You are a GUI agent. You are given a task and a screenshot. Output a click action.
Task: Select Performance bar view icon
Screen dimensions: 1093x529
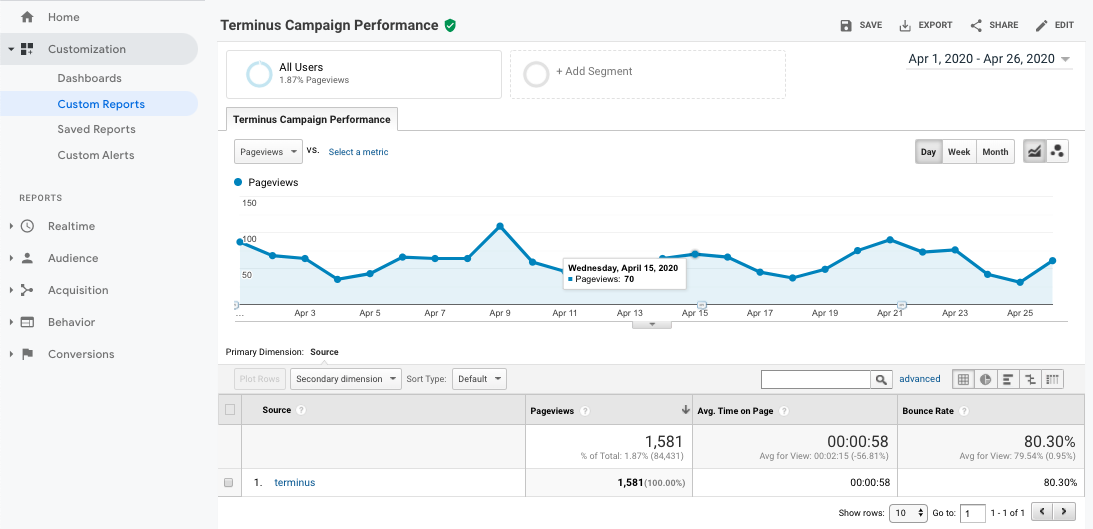(1008, 379)
